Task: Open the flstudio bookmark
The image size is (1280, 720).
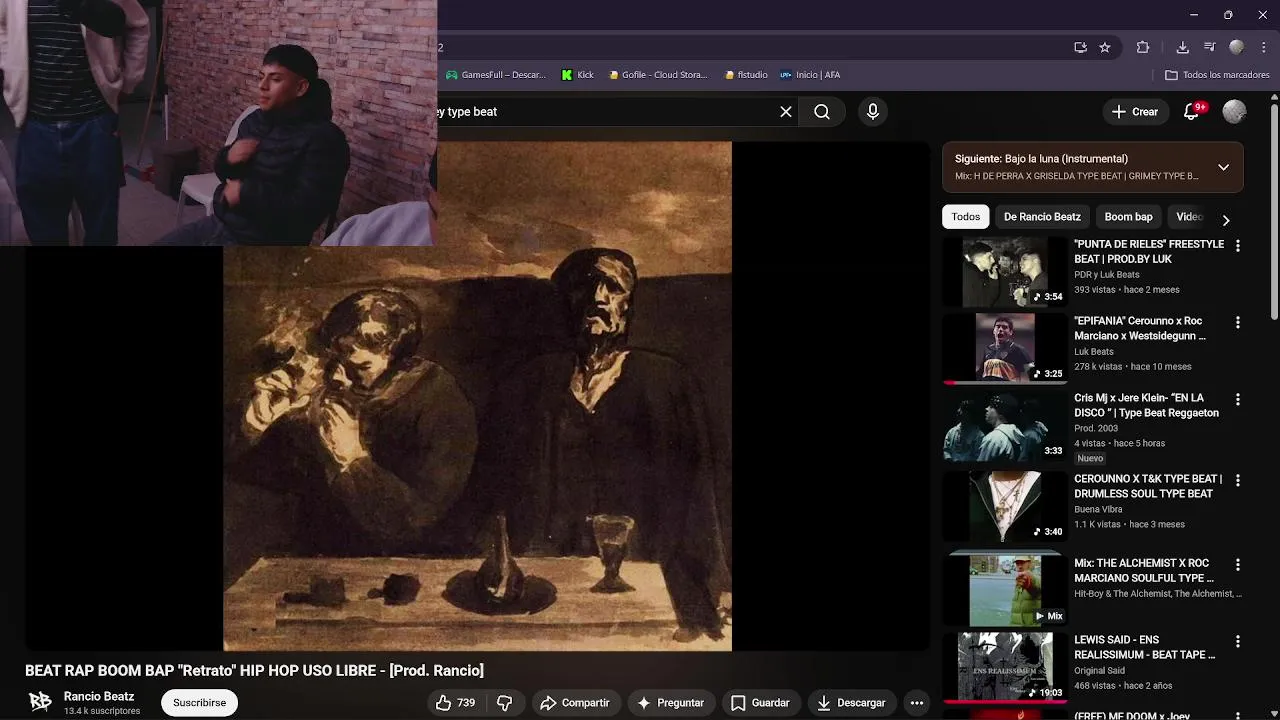Action: [746, 75]
